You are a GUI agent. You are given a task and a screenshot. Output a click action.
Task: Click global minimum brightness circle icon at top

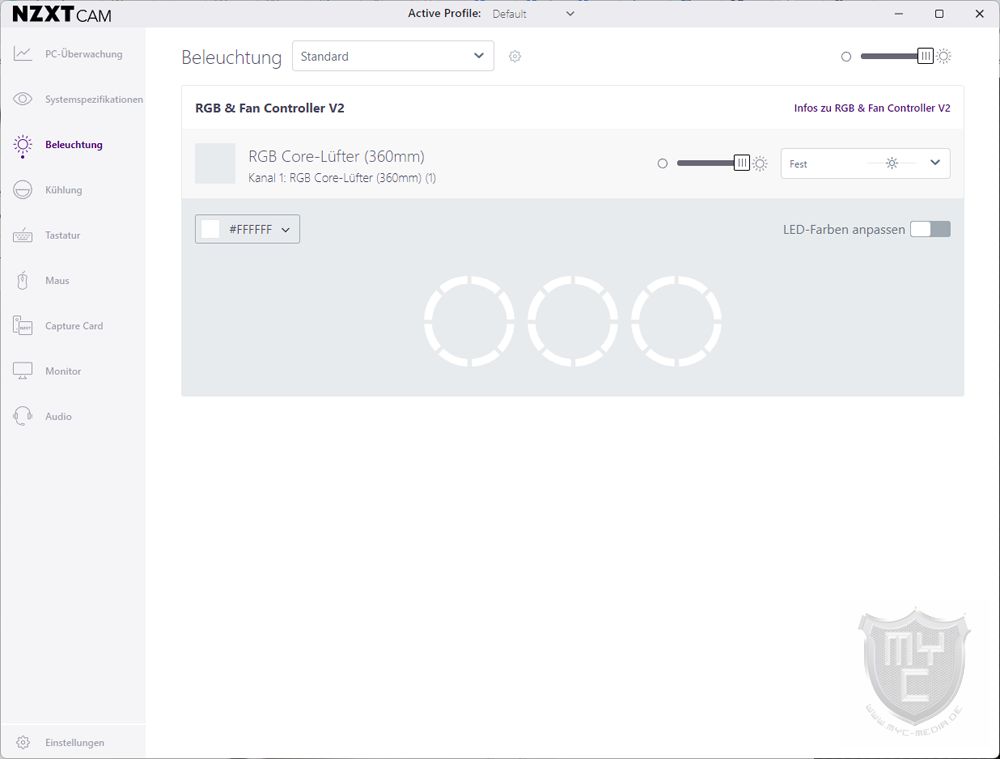coord(846,57)
